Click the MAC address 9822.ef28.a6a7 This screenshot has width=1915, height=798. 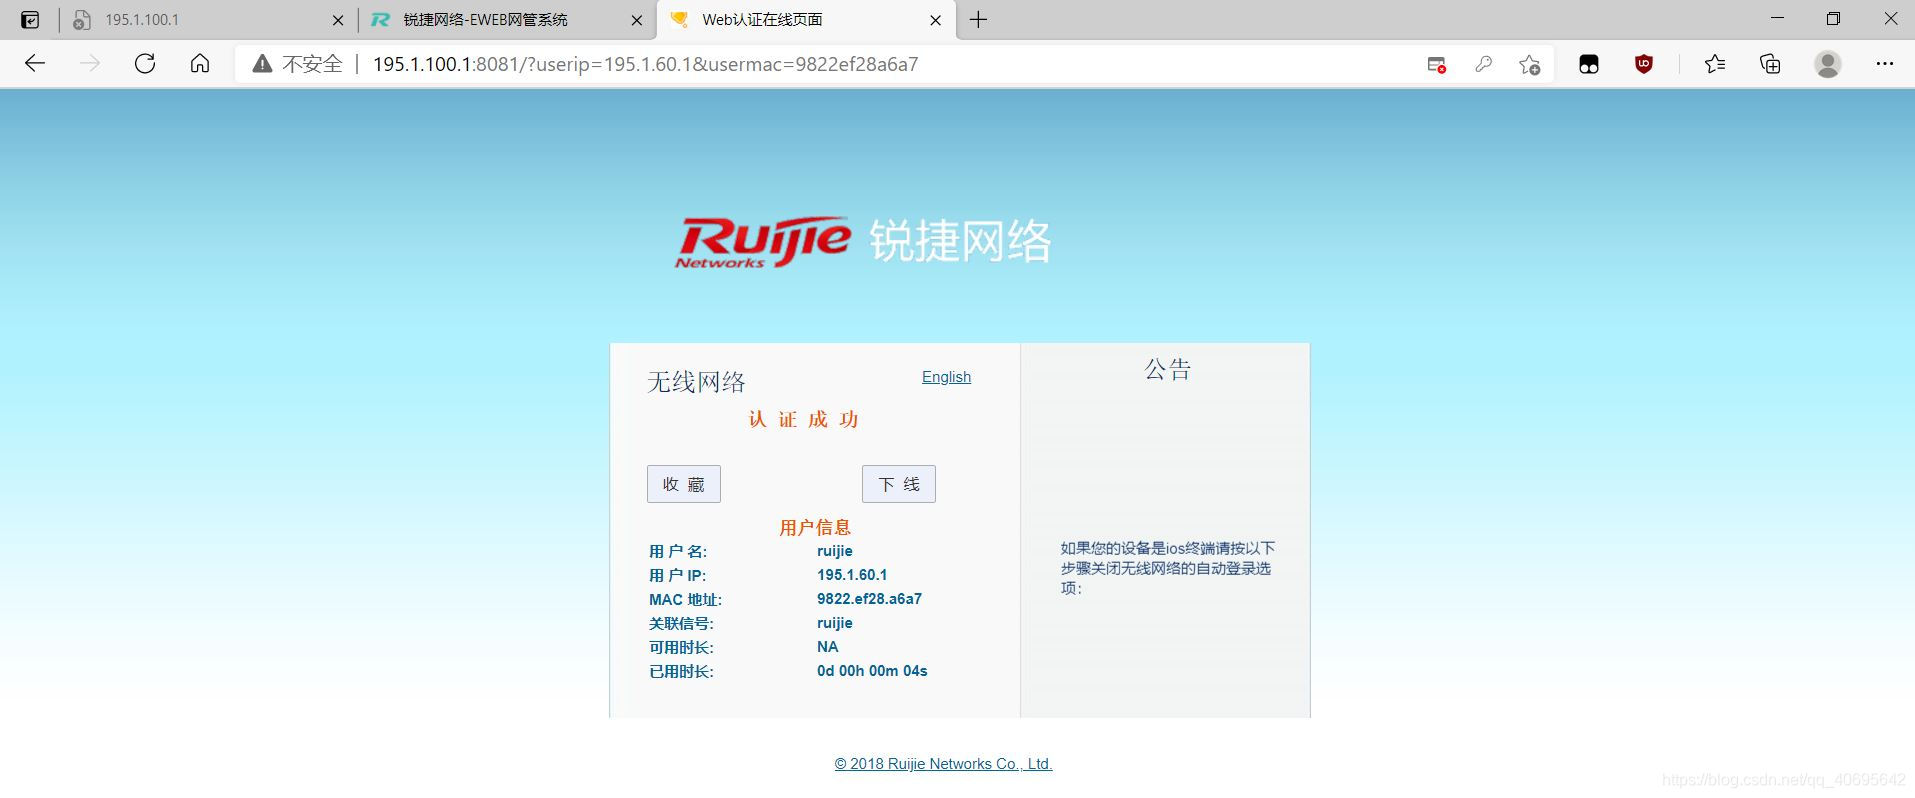[x=869, y=599]
